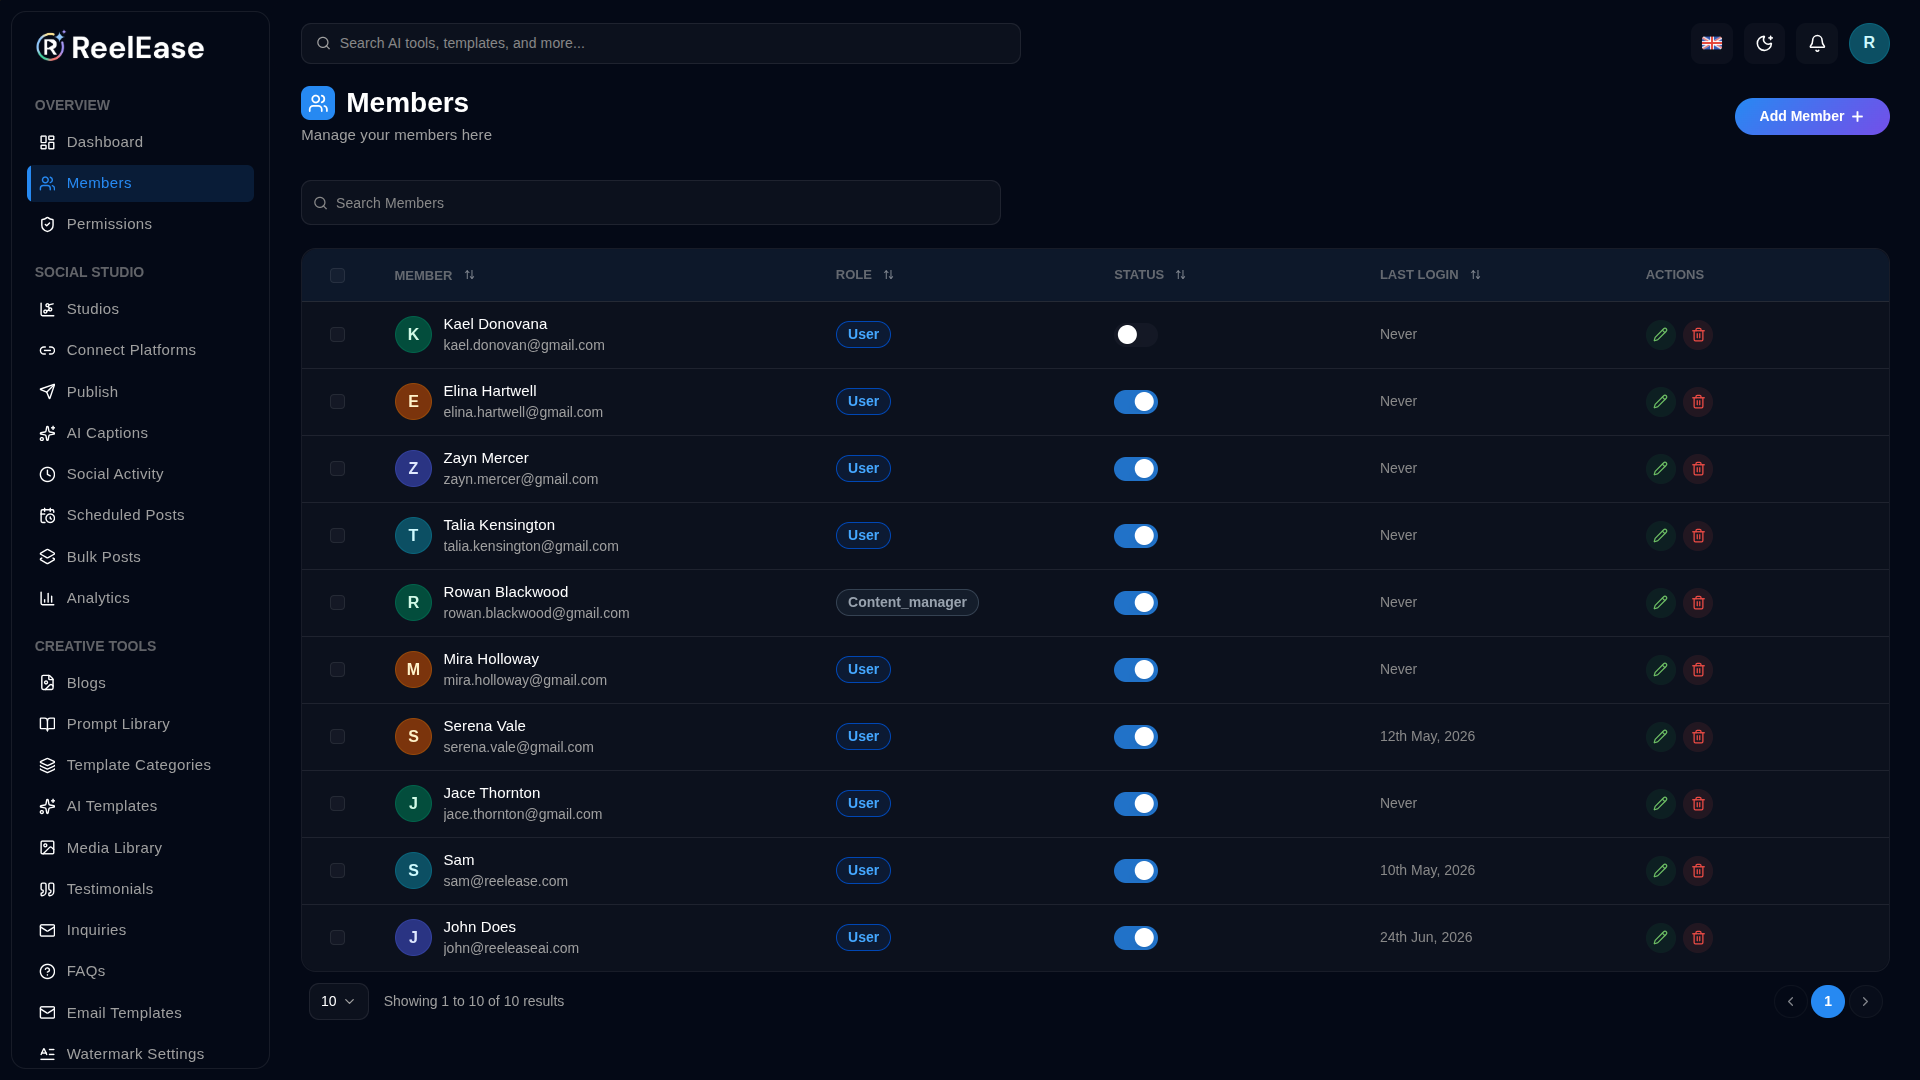The image size is (1920, 1080).
Task: Edit Rowan Blackwood's details
Action: point(1660,603)
